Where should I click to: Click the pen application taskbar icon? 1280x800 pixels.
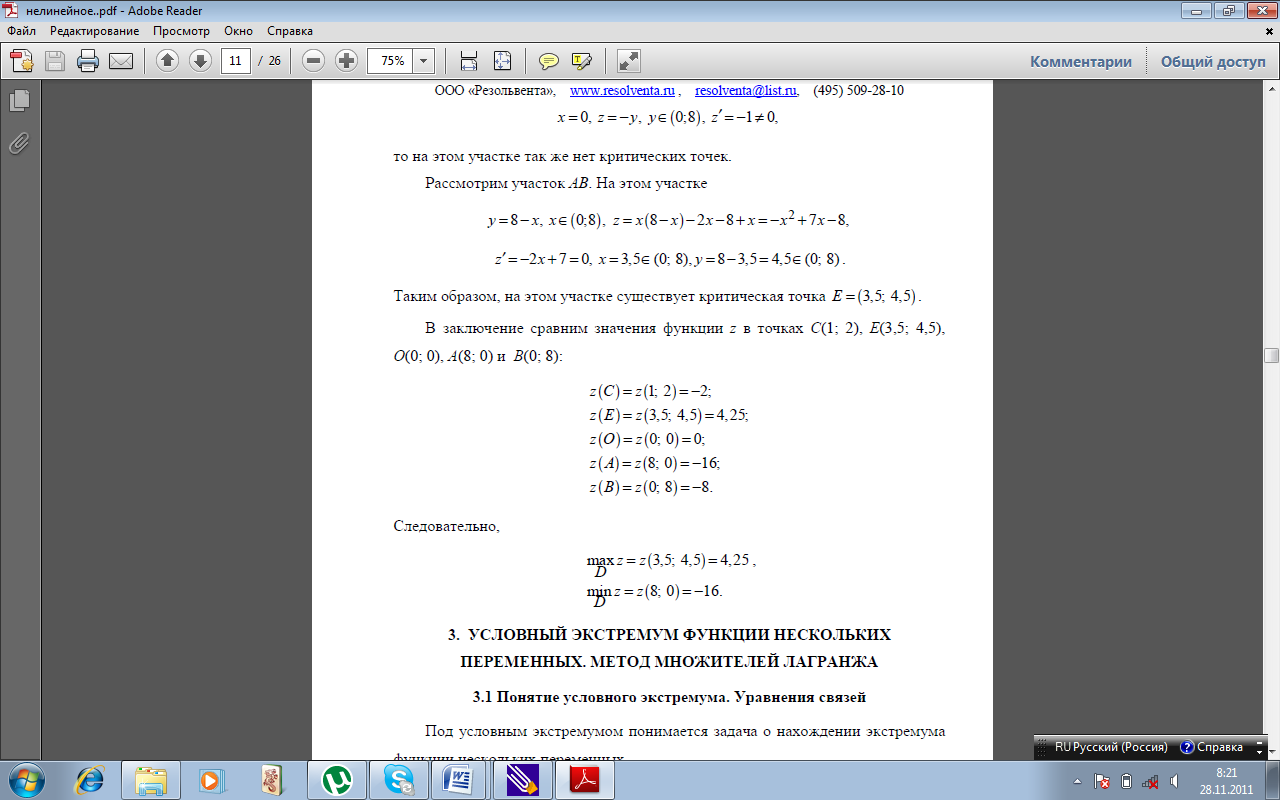pyautogui.click(x=522, y=778)
